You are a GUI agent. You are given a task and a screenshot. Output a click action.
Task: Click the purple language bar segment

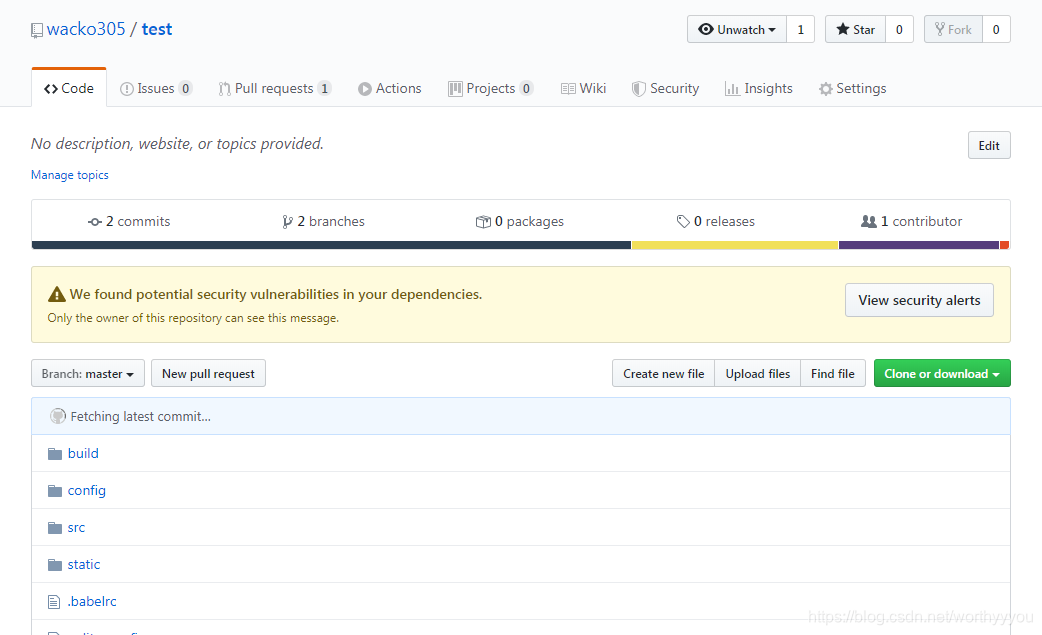coord(919,245)
